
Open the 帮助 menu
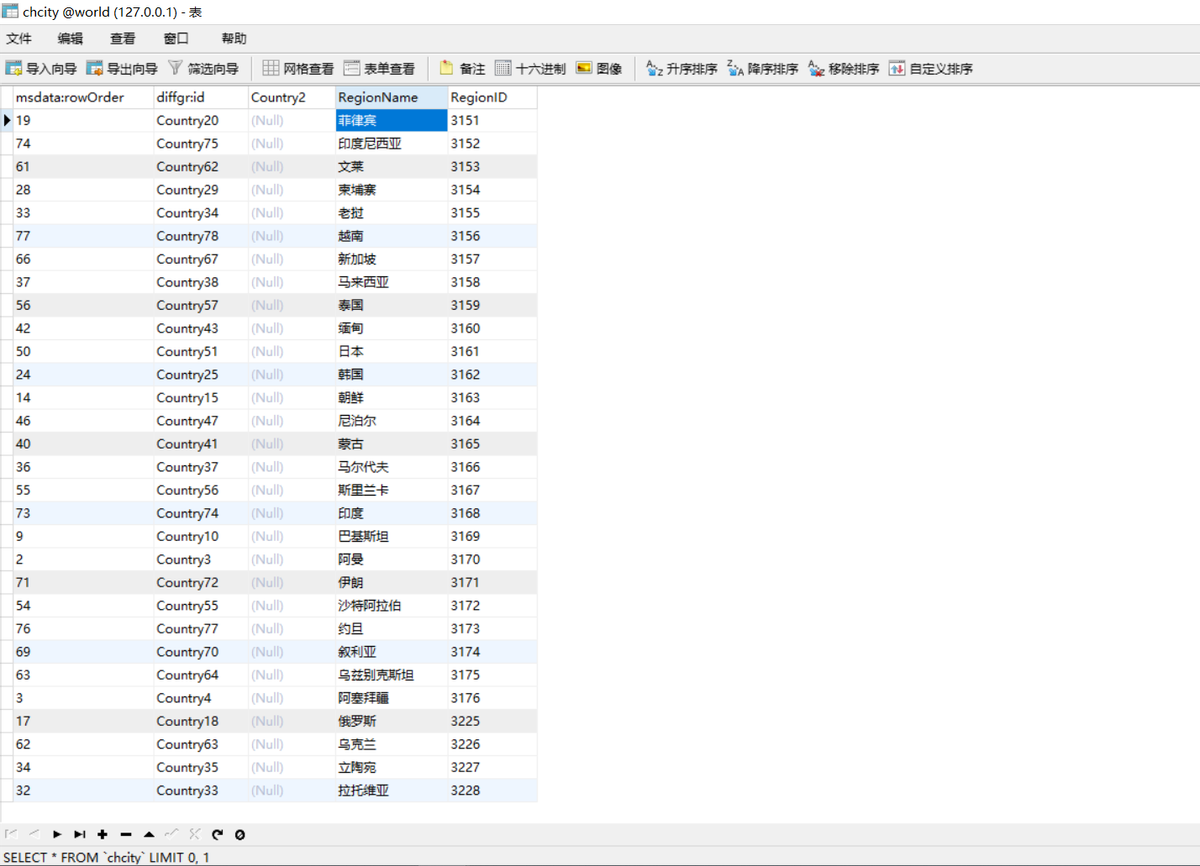coord(234,38)
